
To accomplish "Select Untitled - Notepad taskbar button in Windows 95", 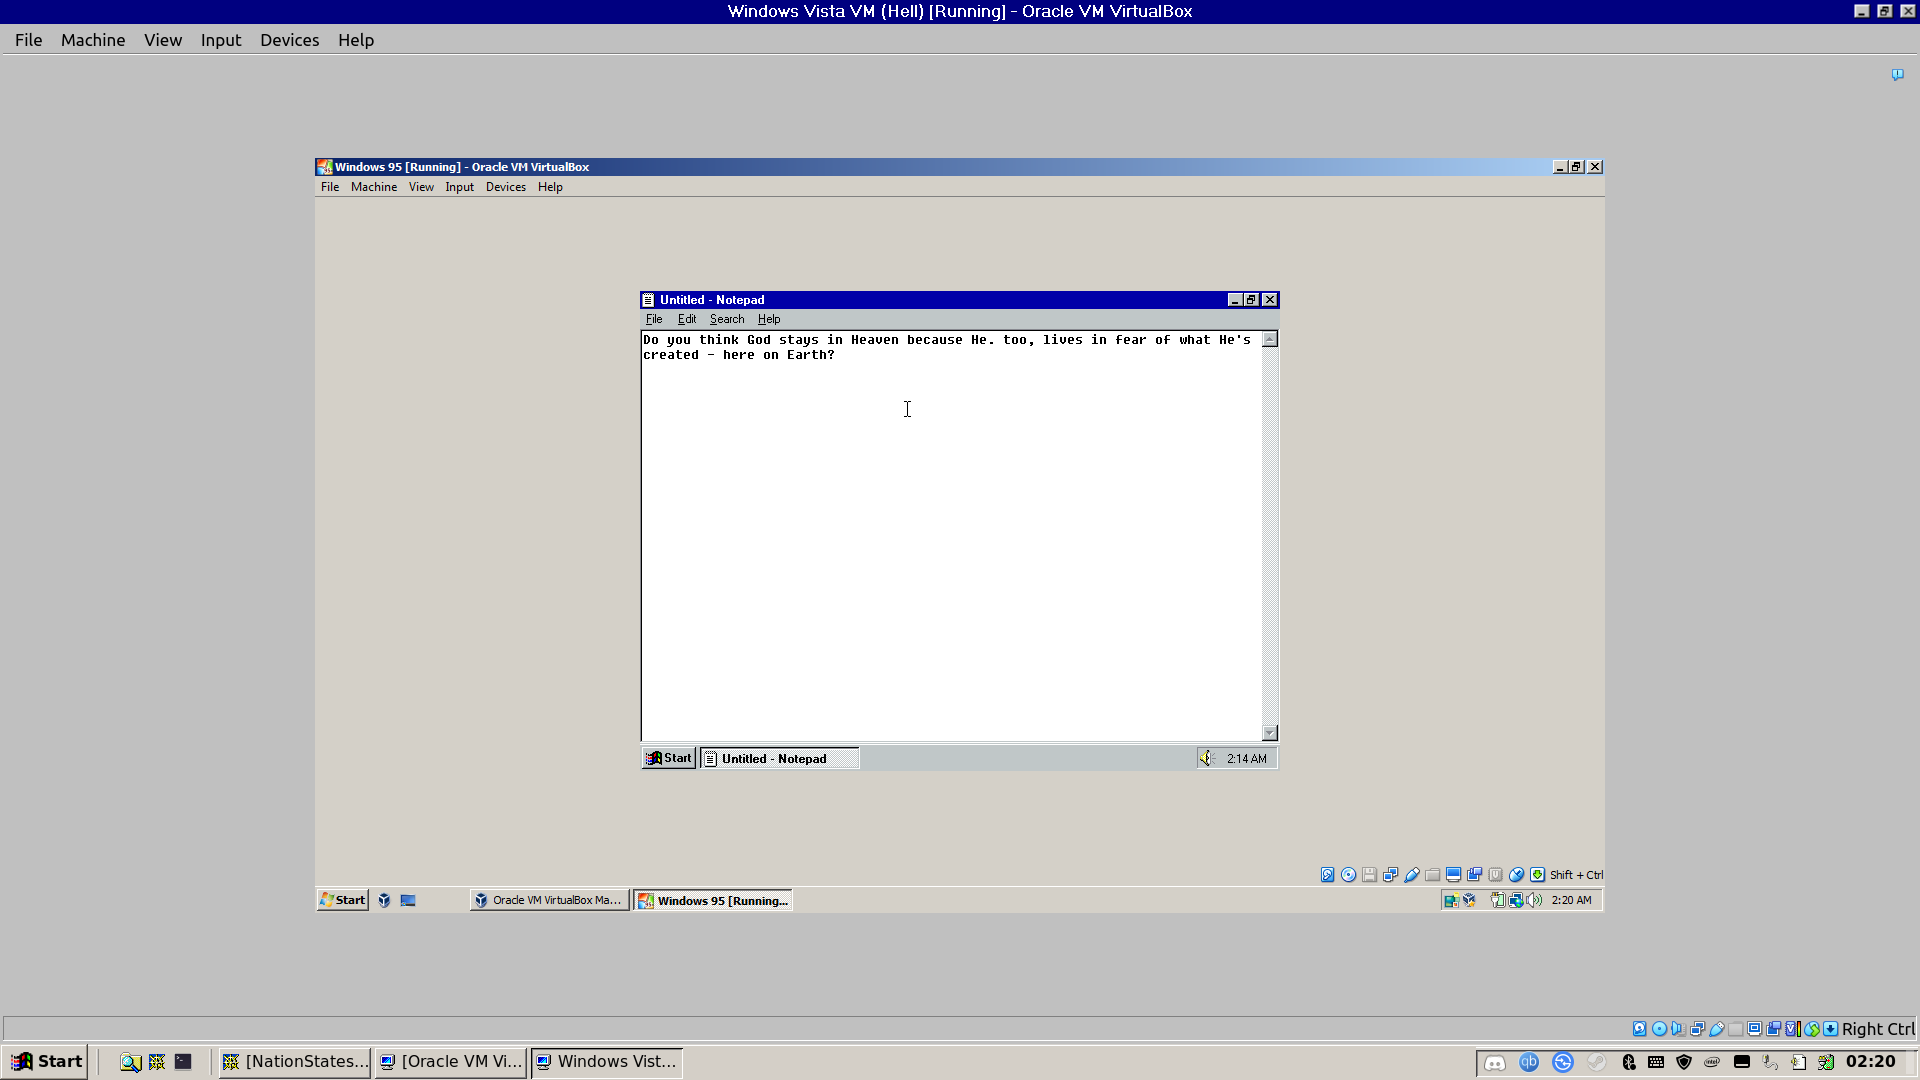I will pos(779,758).
